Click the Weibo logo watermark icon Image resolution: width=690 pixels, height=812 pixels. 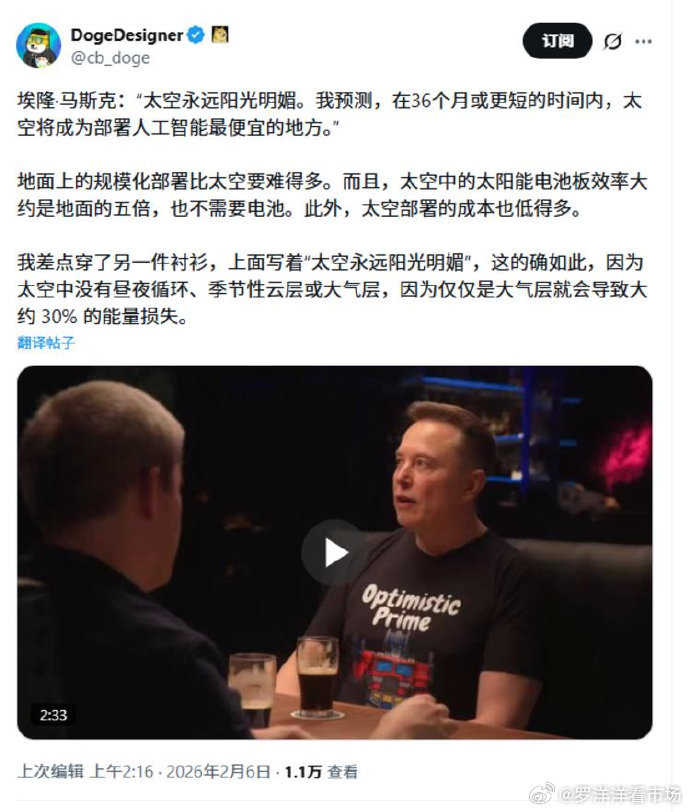(x=542, y=793)
